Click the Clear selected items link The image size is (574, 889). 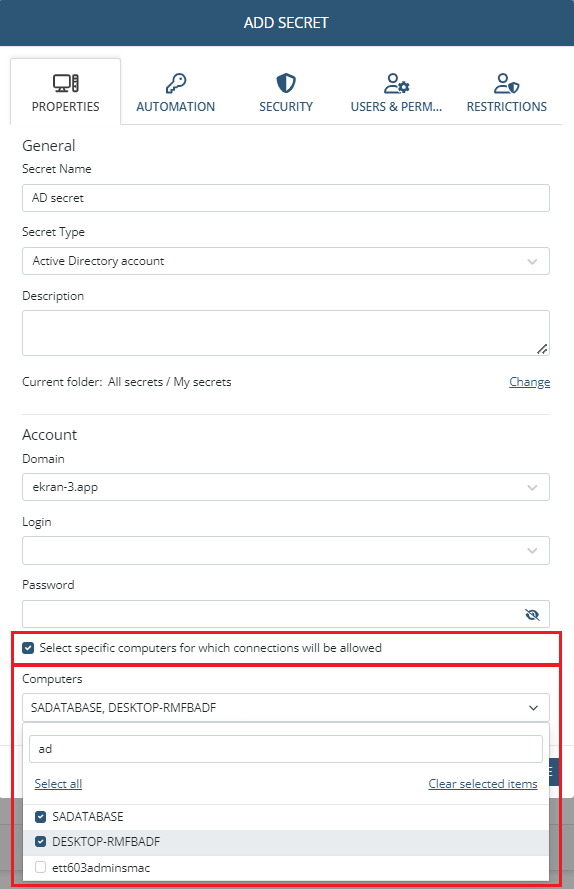click(x=483, y=784)
